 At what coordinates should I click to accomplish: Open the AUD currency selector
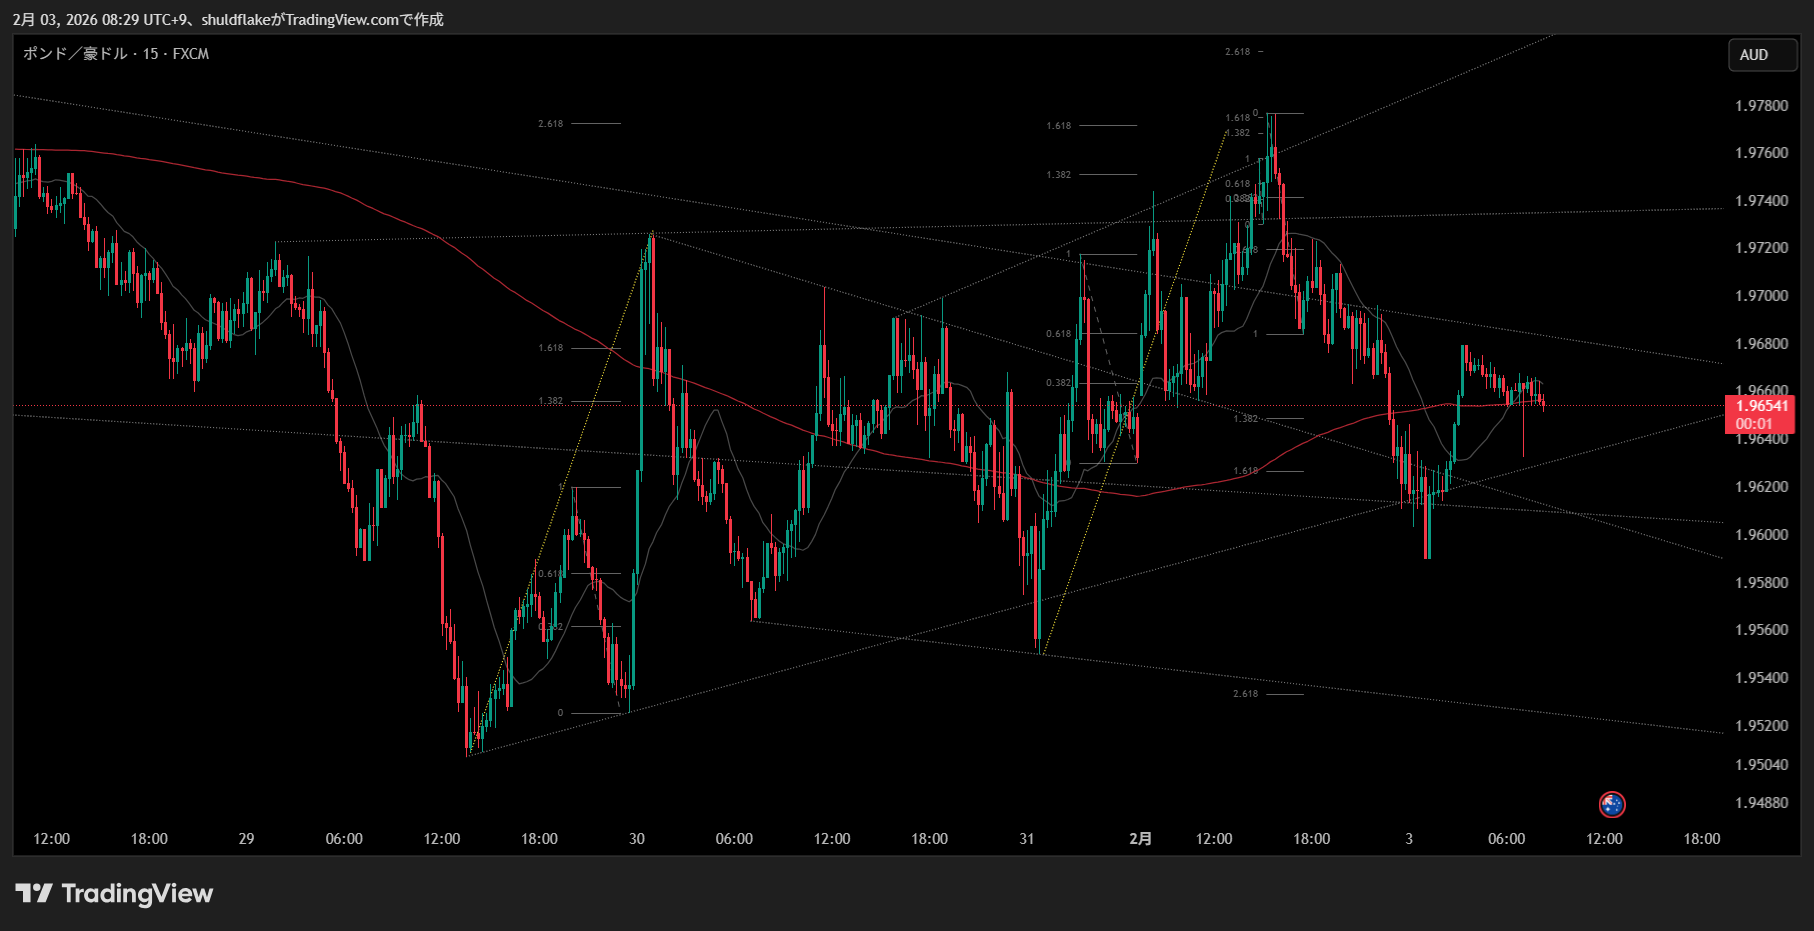pyautogui.click(x=1762, y=55)
